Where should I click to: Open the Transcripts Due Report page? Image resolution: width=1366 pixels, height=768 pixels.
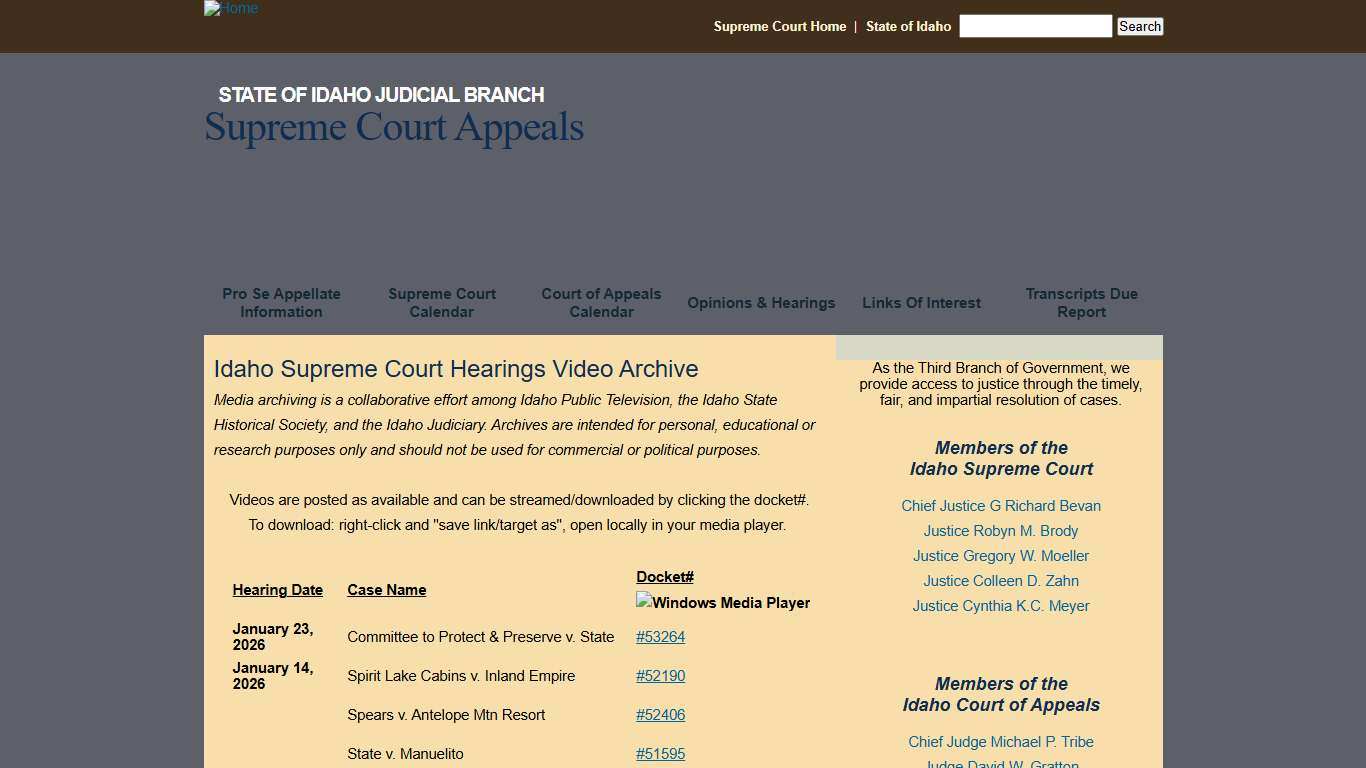pos(1081,303)
